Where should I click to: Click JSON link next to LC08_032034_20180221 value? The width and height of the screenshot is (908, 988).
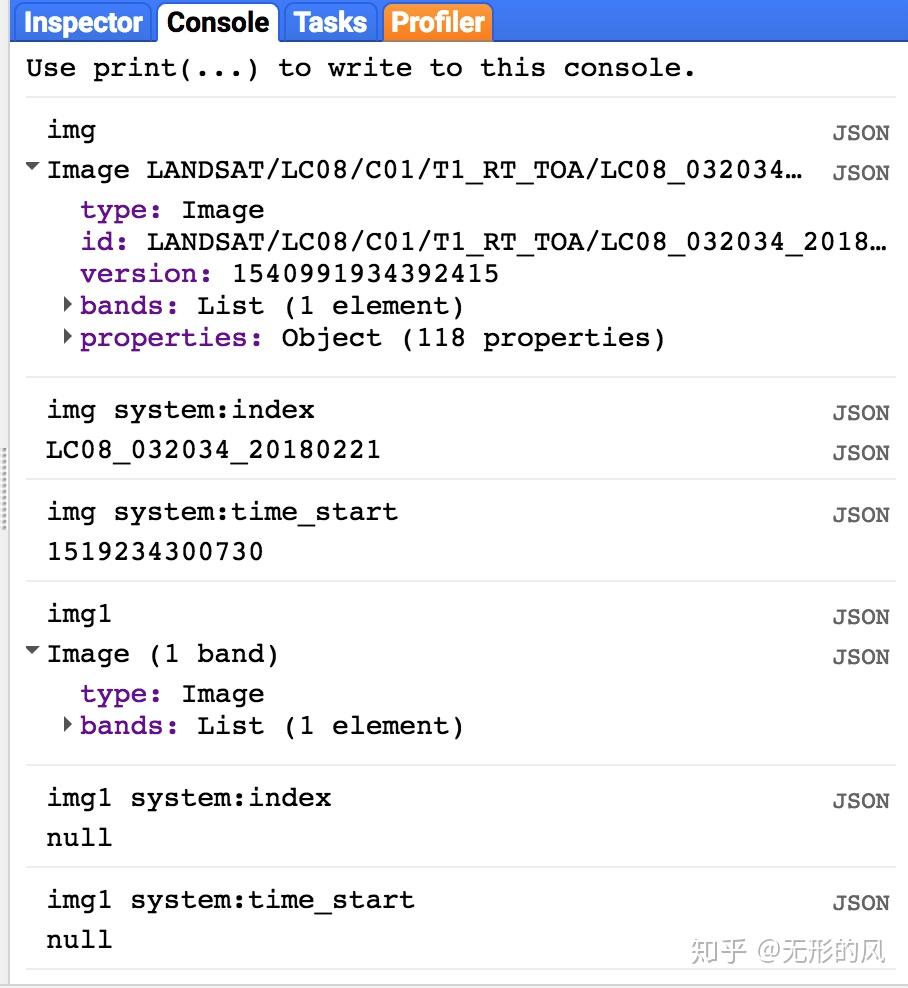click(x=860, y=453)
